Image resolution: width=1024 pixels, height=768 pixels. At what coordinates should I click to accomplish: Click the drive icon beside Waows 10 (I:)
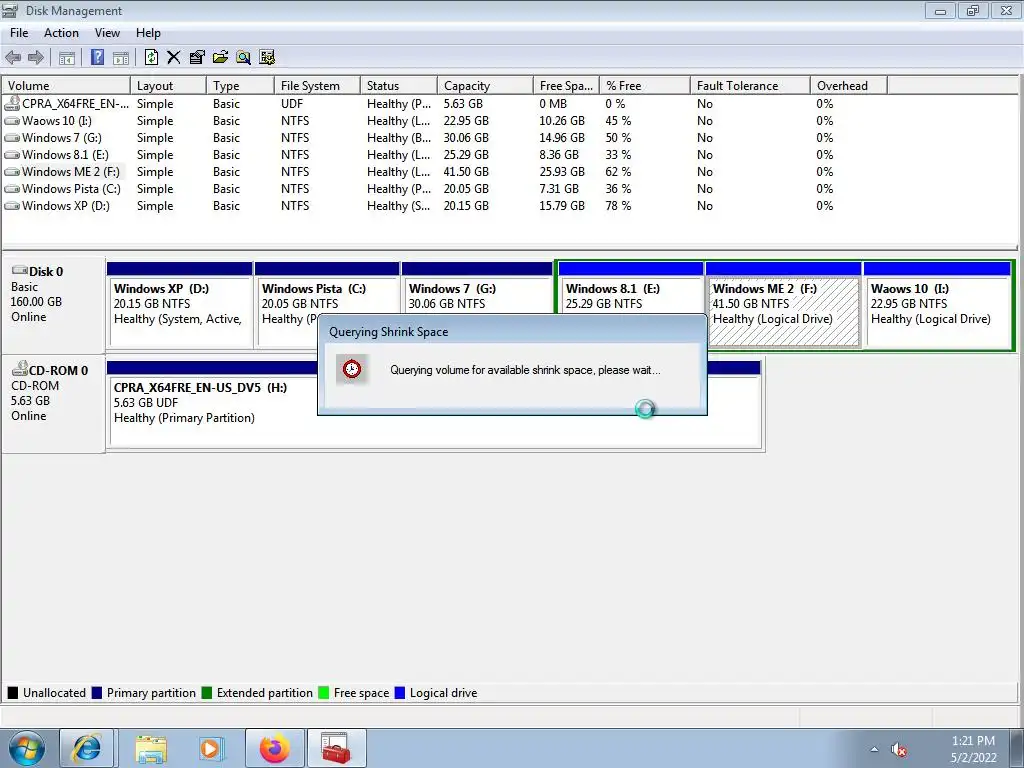point(12,121)
